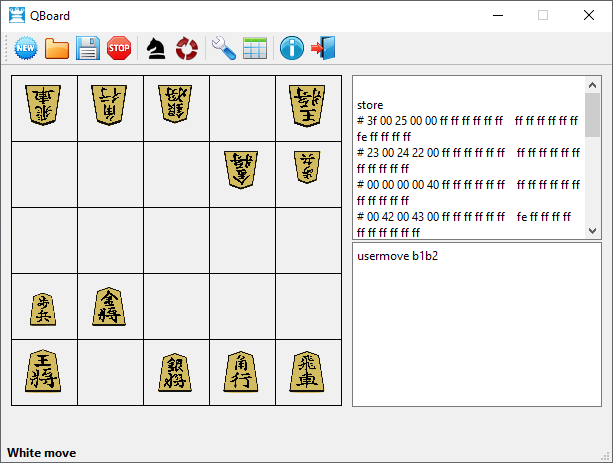Image resolution: width=613 pixels, height=463 pixels.
Task: Select the upright bishop piece
Action: tap(241, 371)
